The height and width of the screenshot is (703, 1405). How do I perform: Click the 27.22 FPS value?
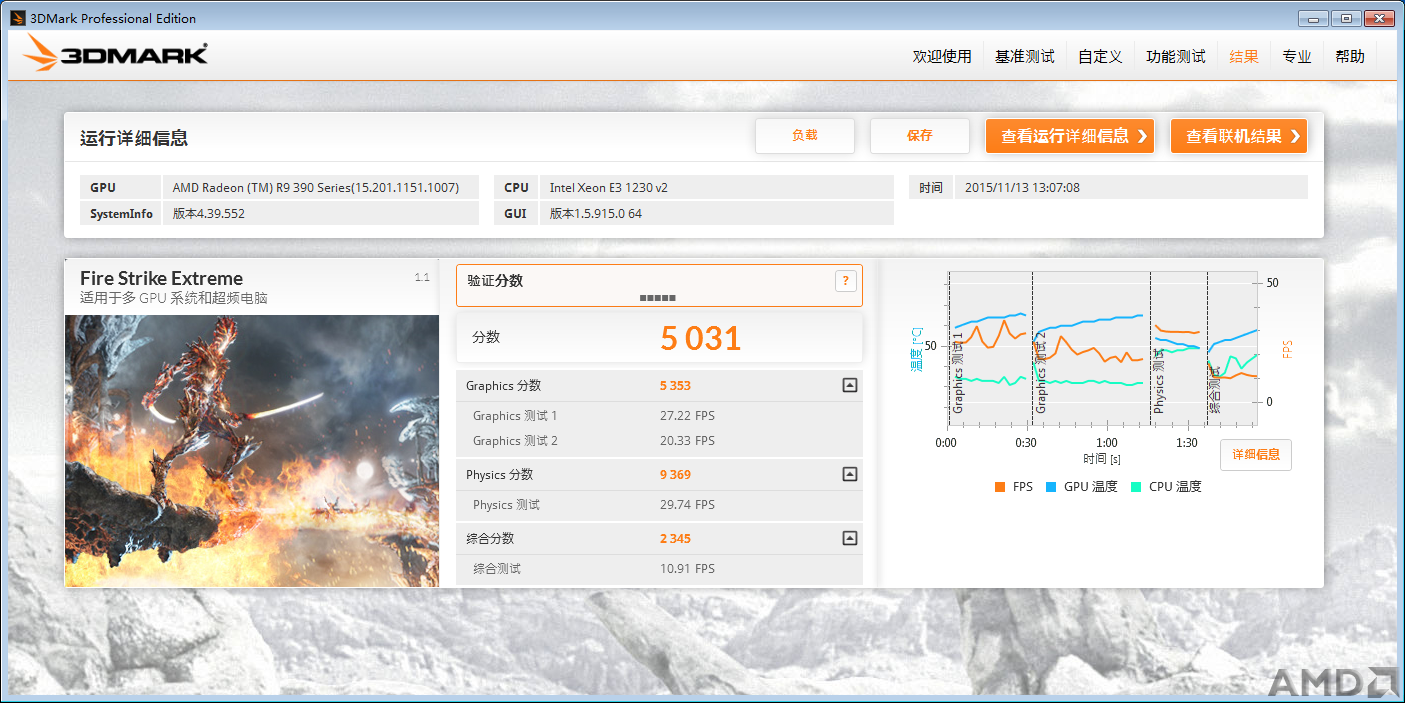click(x=687, y=416)
